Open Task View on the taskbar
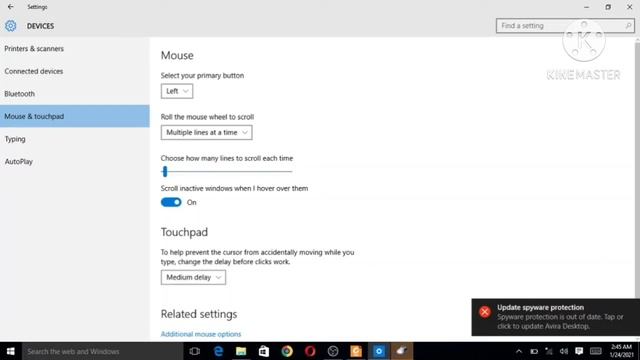The height and width of the screenshot is (360, 640). (195, 351)
